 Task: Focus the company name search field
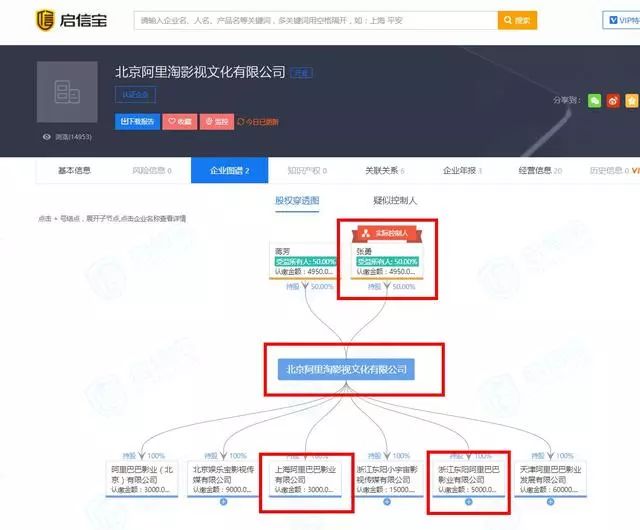click(x=316, y=20)
